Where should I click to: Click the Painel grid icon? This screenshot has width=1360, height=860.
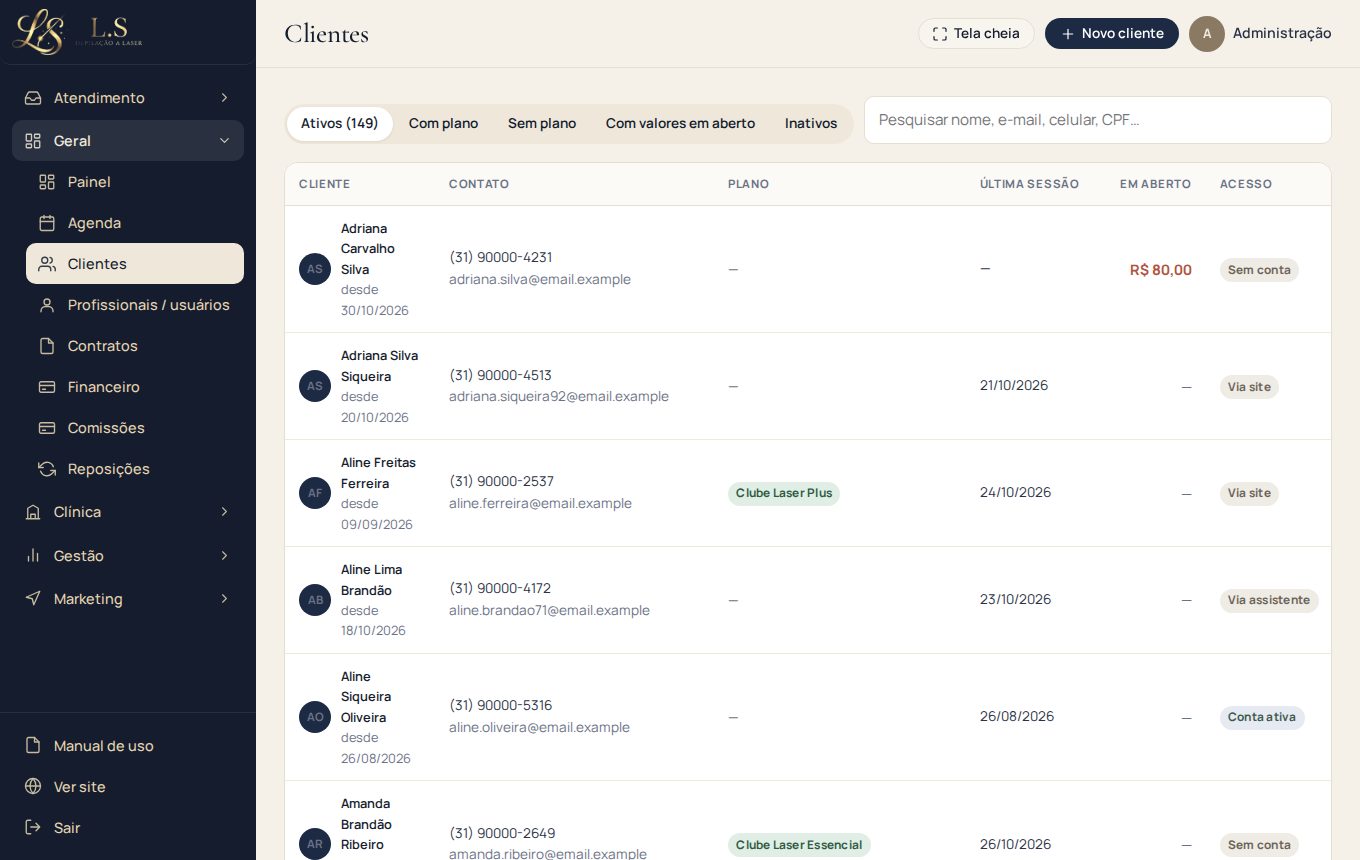(47, 182)
